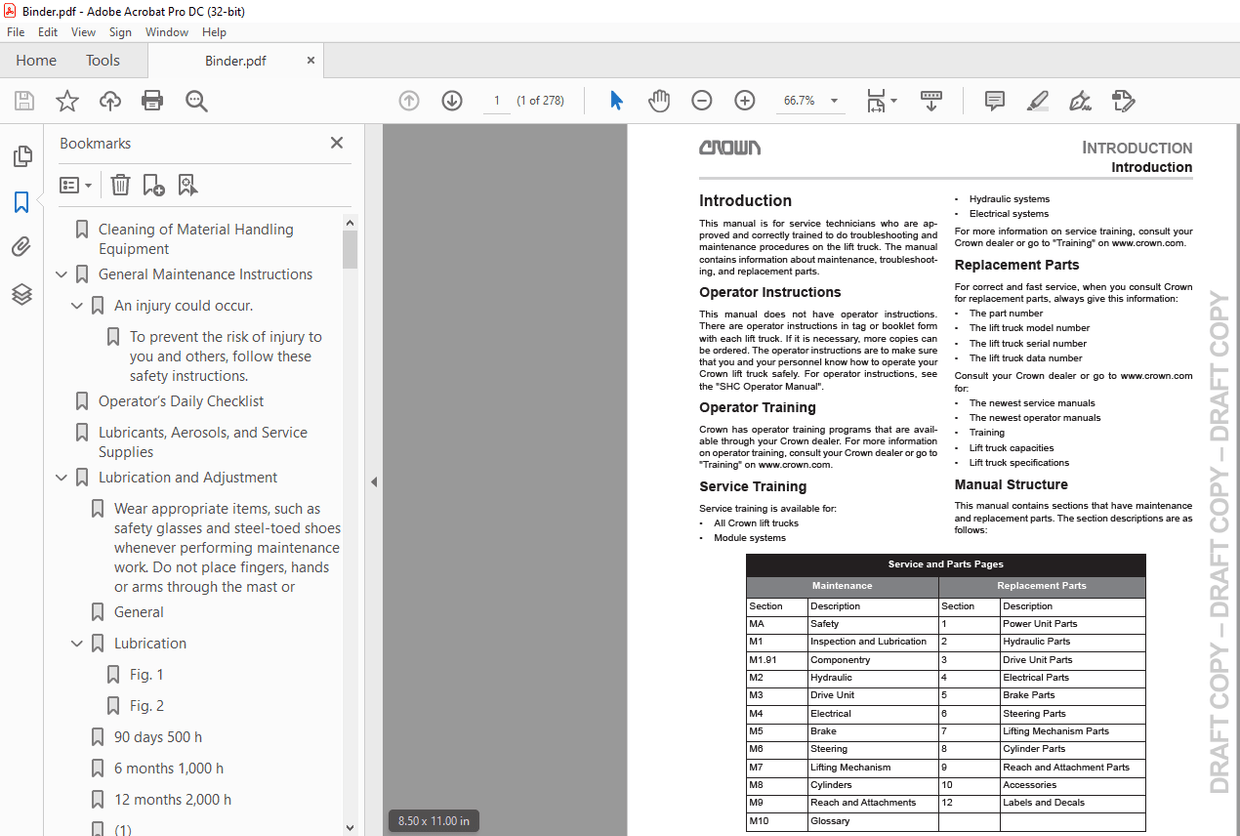
Task: Open the Fill & Sign tool
Action: tap(1080, 100)
